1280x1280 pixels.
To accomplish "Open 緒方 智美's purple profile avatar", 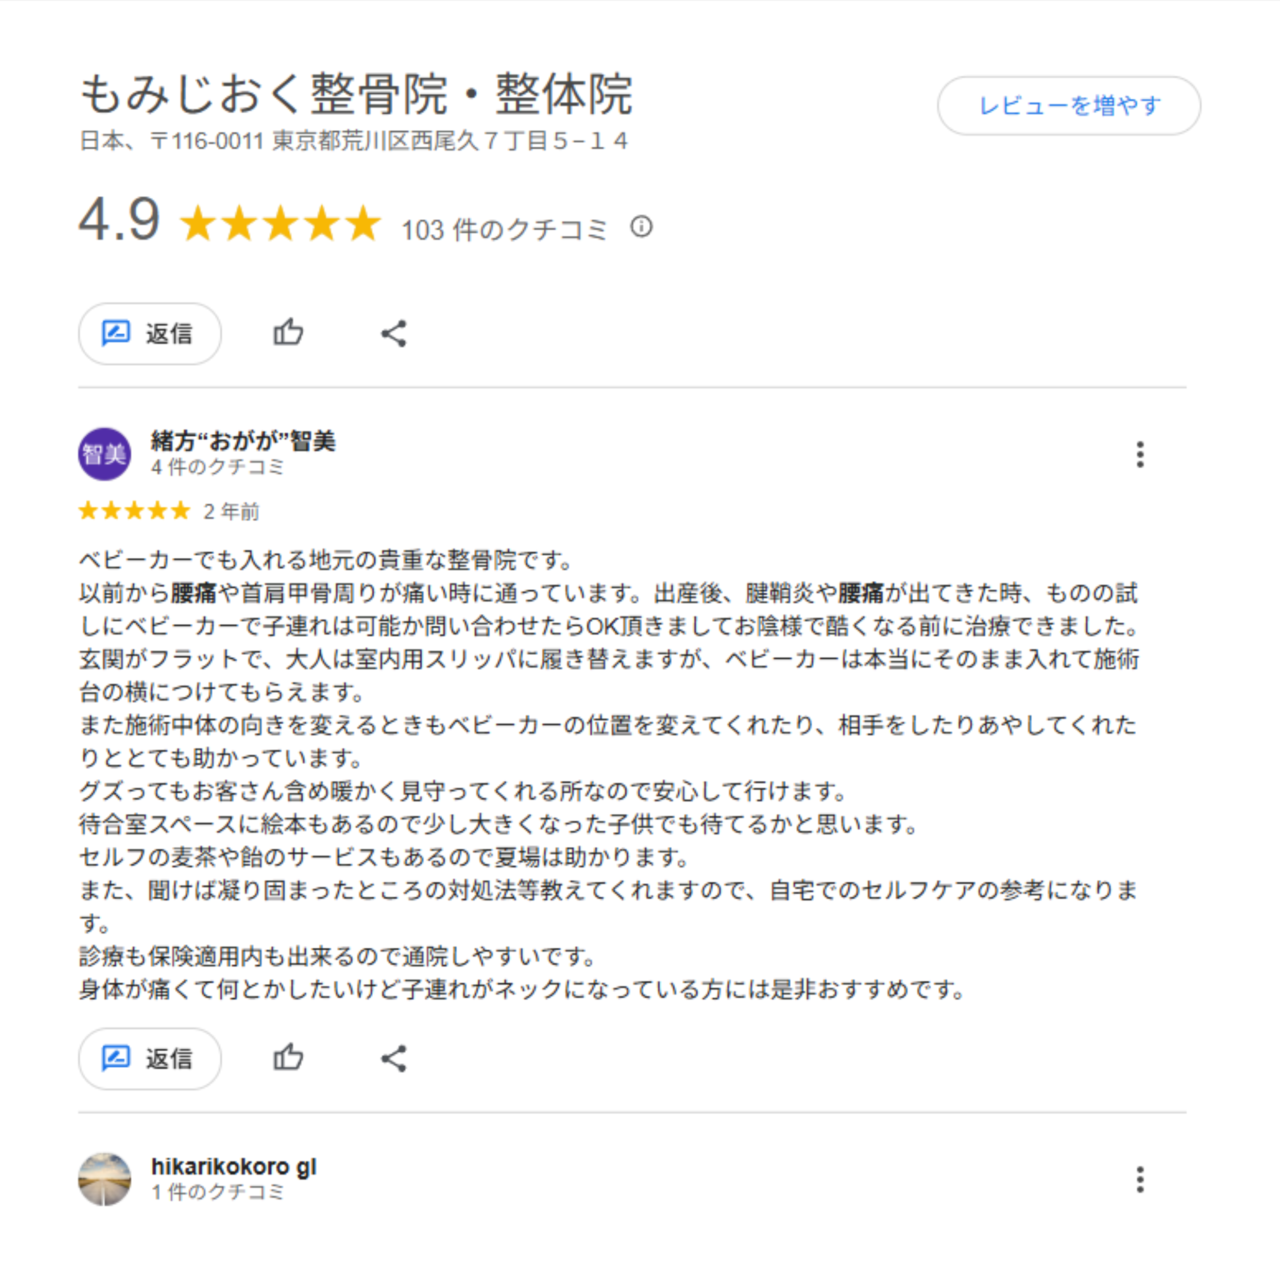I will 104,454.
